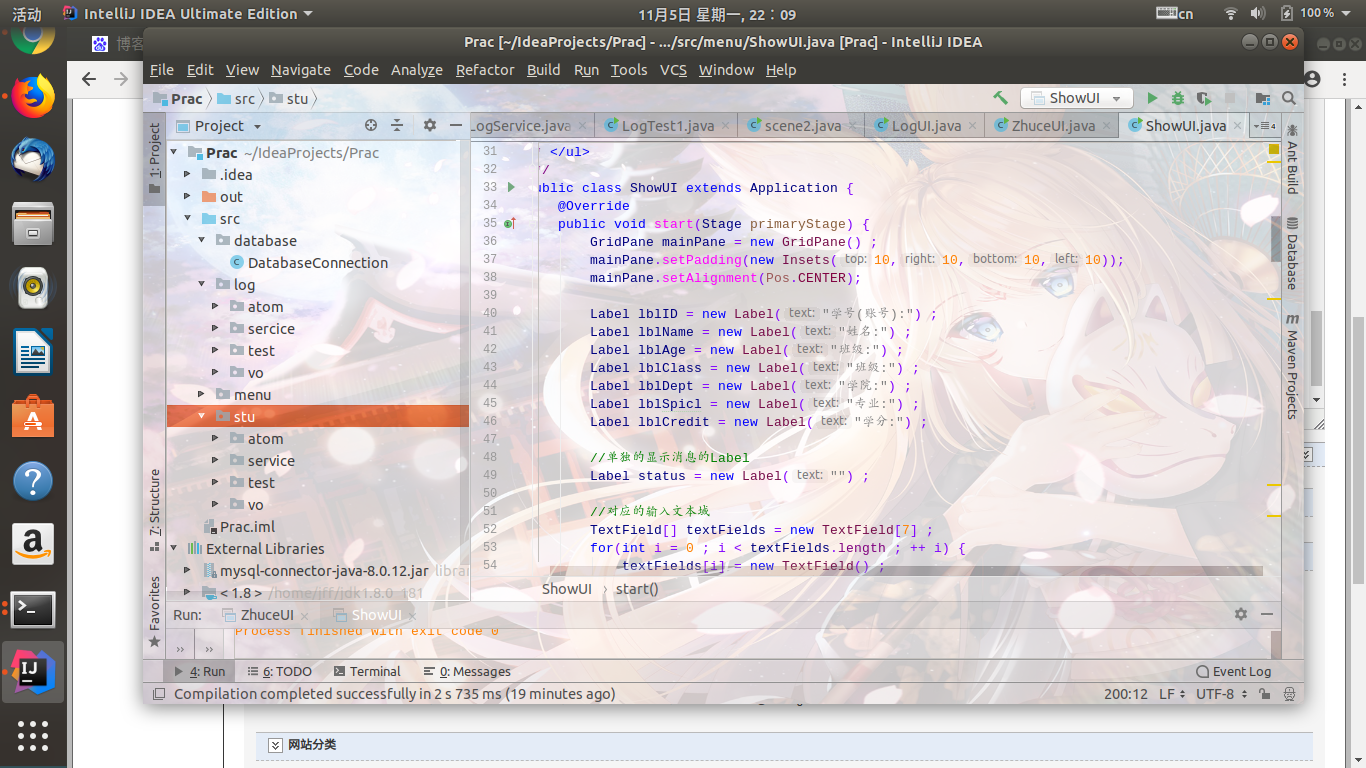Open Thunderbird Mail from the dock

[33, 161]
